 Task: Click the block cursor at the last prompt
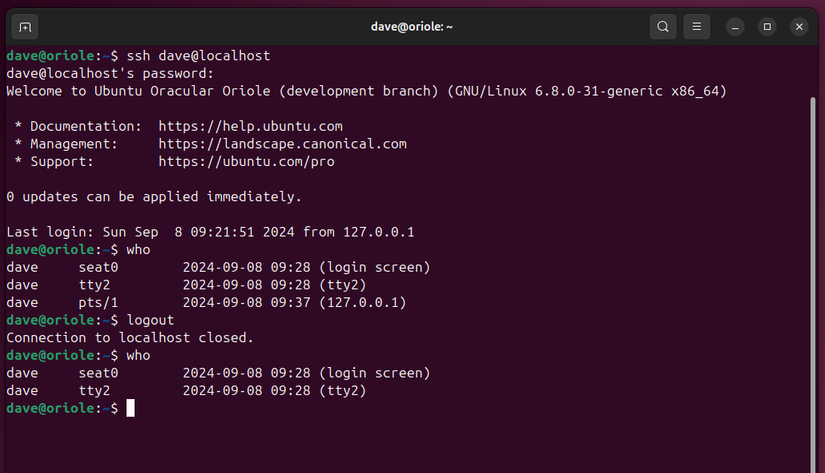130,408
